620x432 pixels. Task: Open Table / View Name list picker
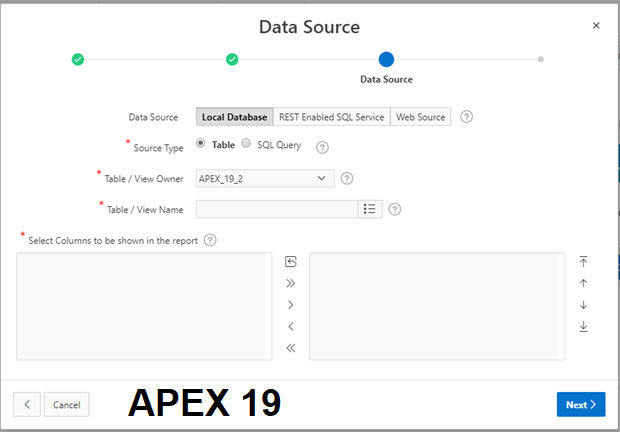coord(369,209)
